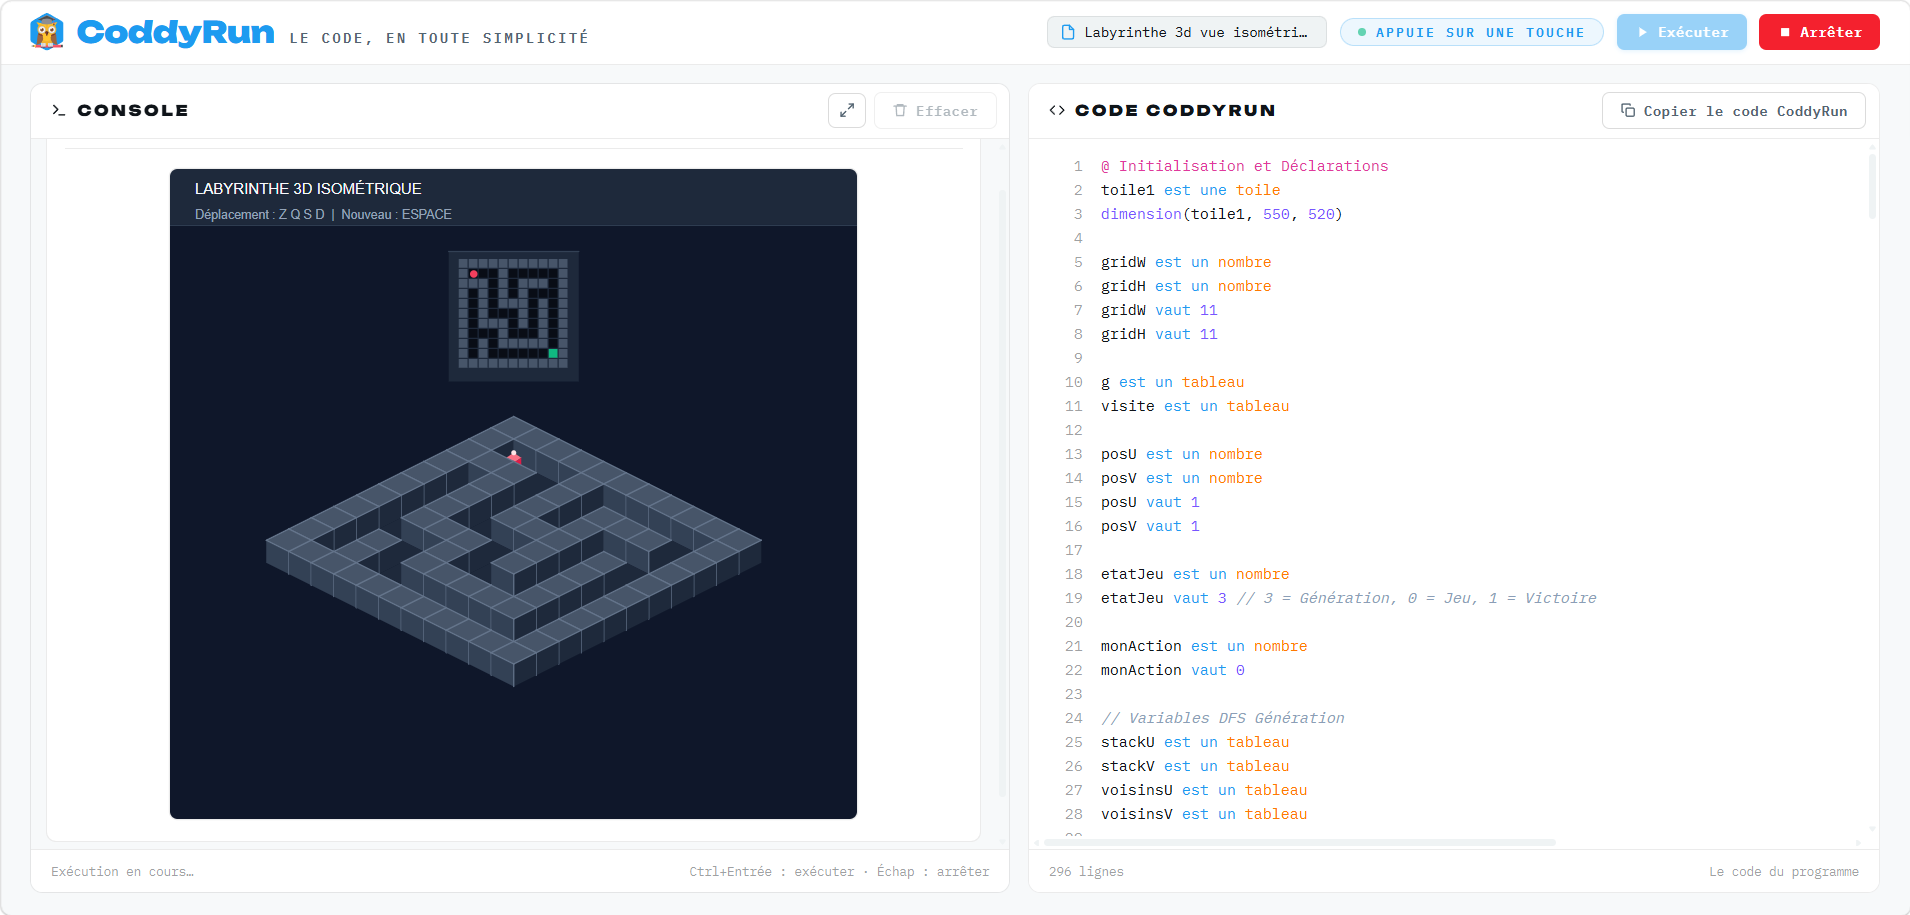Clear the console with Effacer
The image size is (1910, 915).
pyautogui.click(x=935, y=111)
